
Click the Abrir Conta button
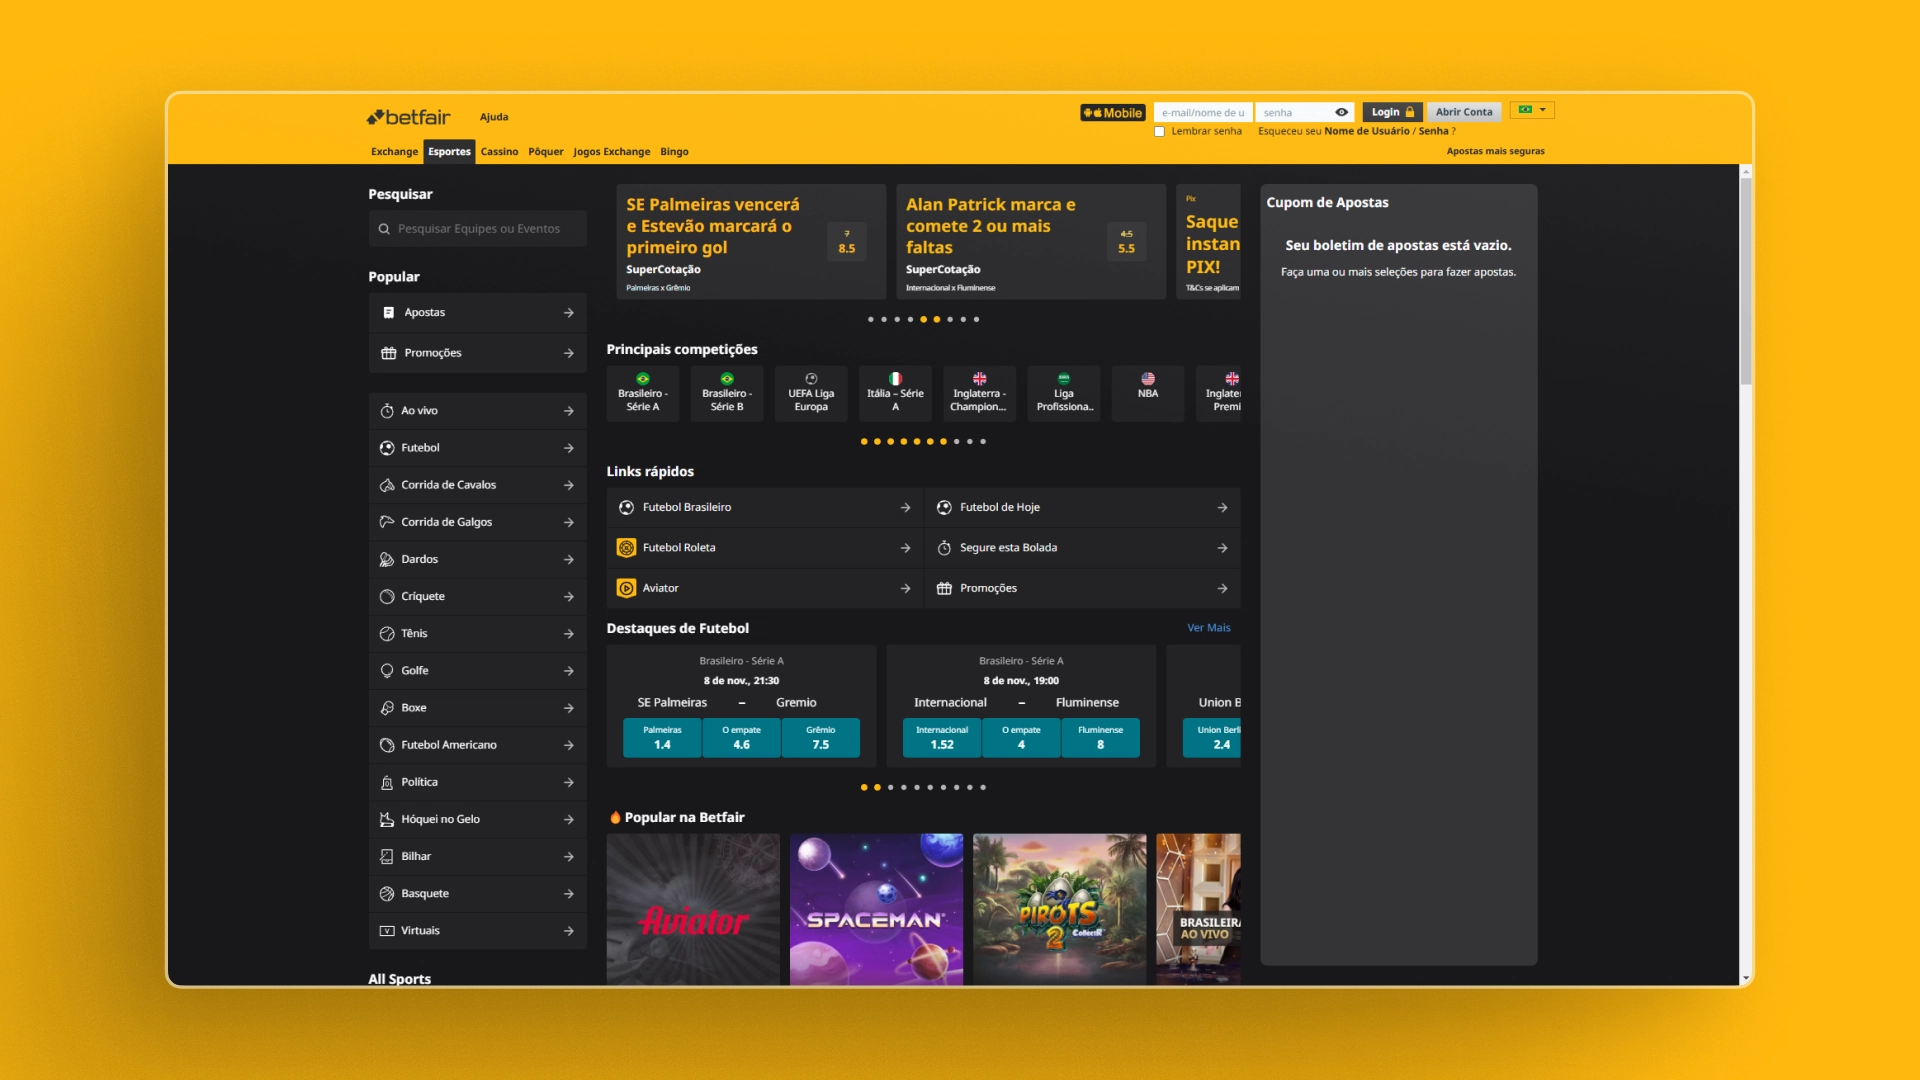[1464, 112]
